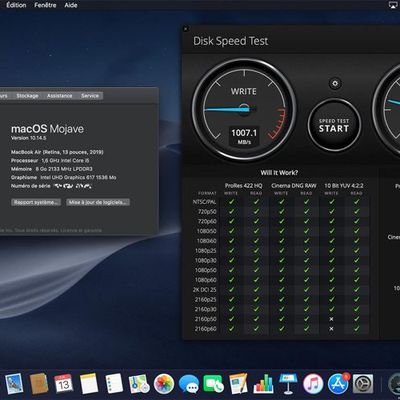Viewport: 400px width, 400px height.
Task: Launch Keynote from the dock
Action: point(288,384)
